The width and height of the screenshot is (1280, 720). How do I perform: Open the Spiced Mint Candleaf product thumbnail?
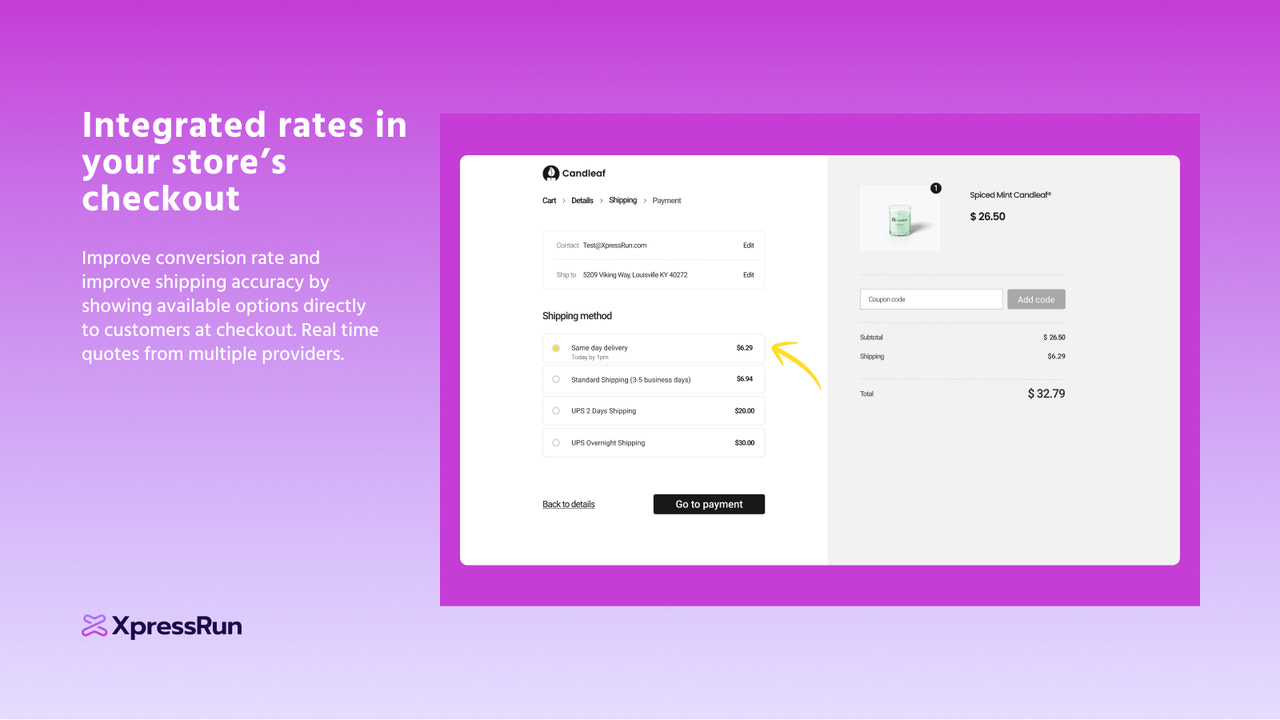click(x=900, y=219)
